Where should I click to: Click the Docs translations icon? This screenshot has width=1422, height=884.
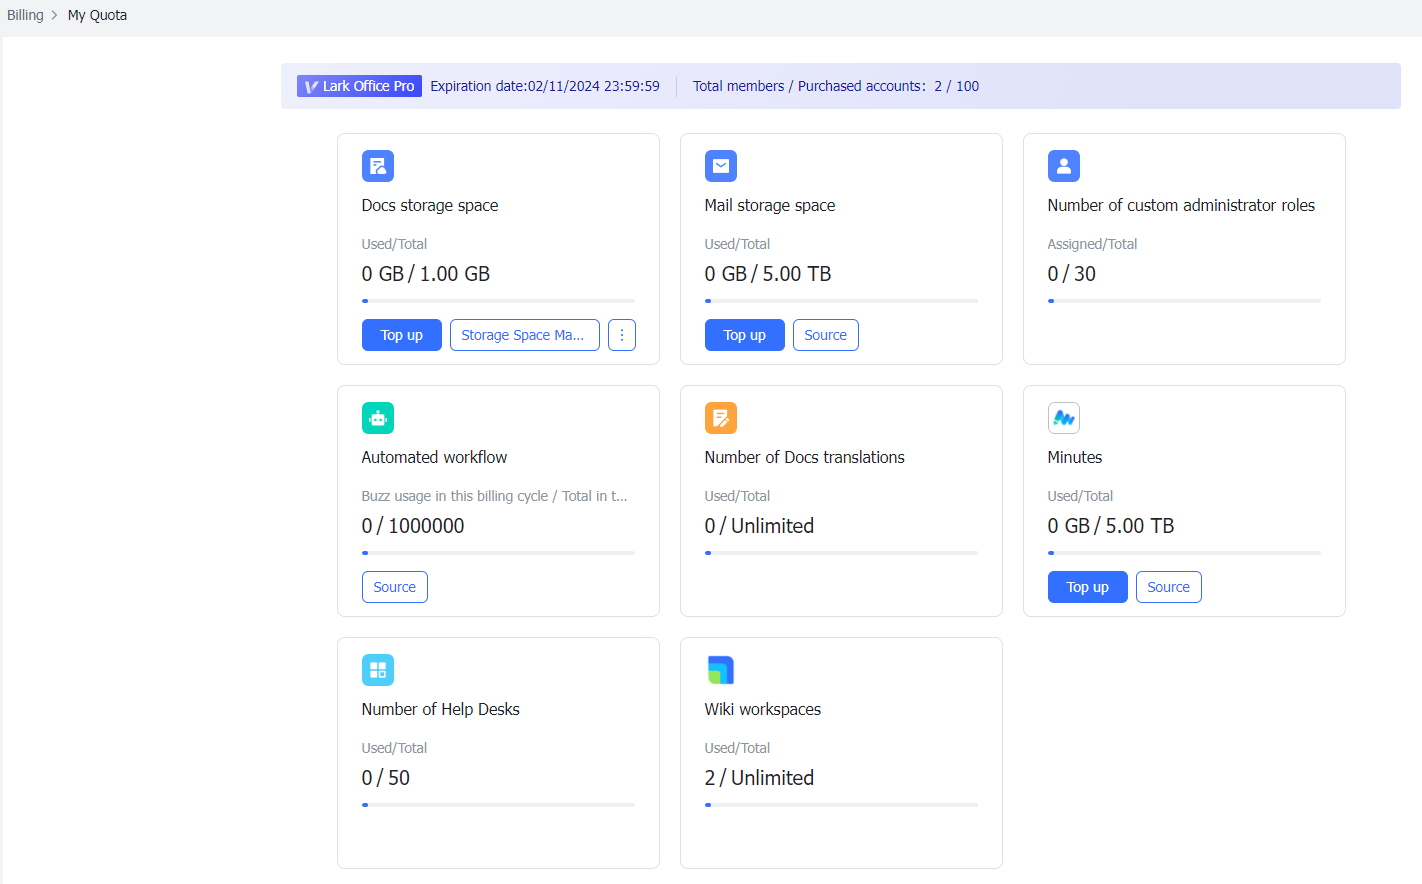coord(721,418)
